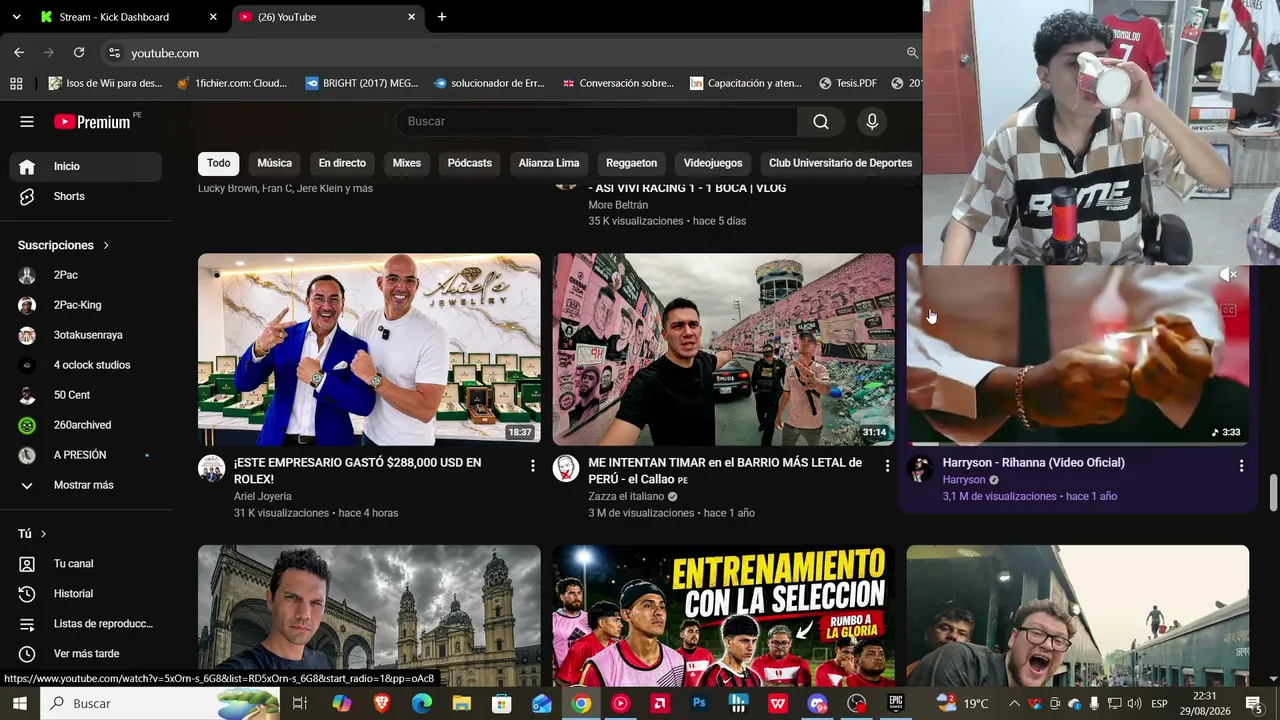Viewport: 1280px width, 720px height.
Task: Select the Música filter chip
Action: [274, 163]
